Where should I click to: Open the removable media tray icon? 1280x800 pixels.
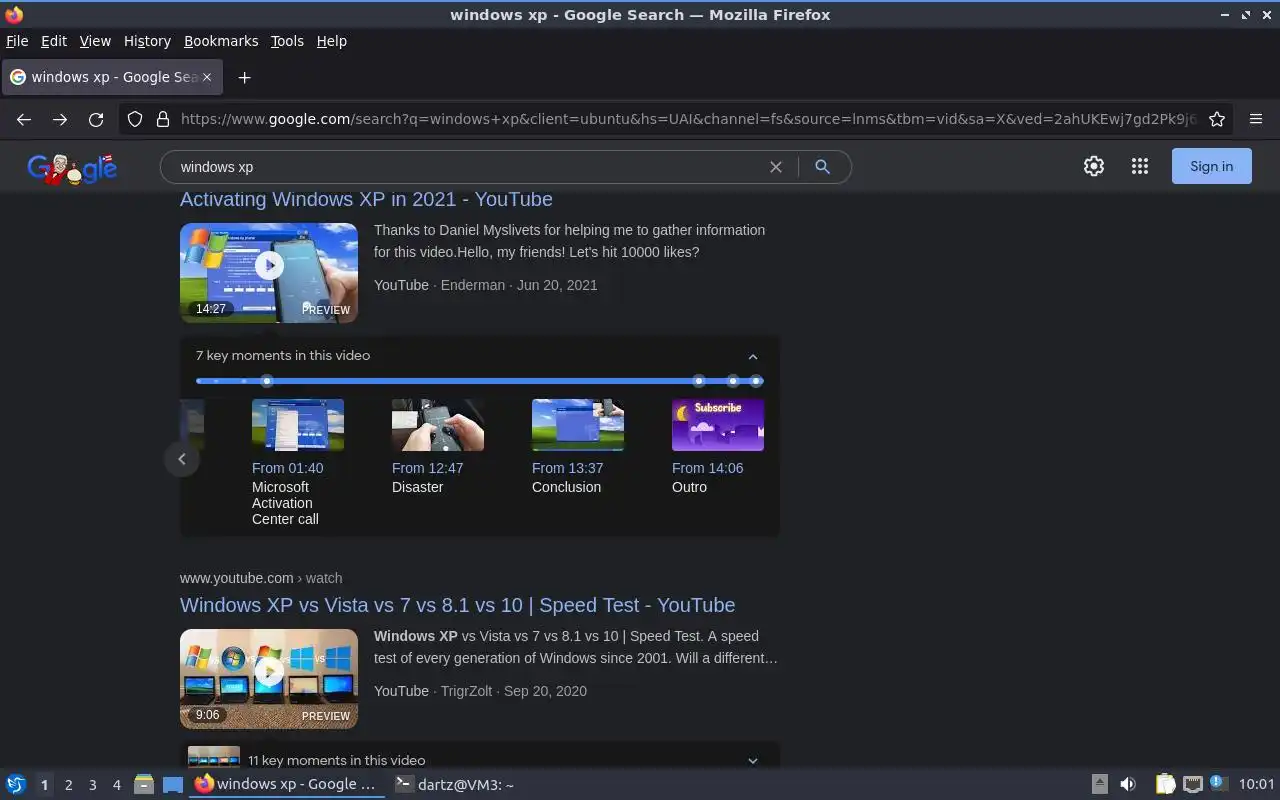click(1099, 785)
